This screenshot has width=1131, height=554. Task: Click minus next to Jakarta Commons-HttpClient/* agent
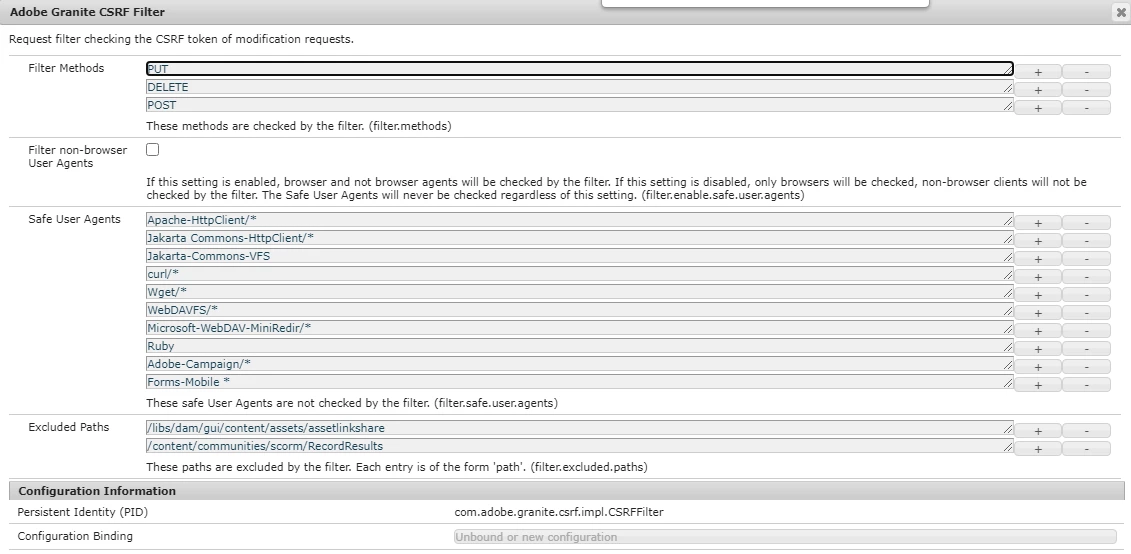point(1086,240)
